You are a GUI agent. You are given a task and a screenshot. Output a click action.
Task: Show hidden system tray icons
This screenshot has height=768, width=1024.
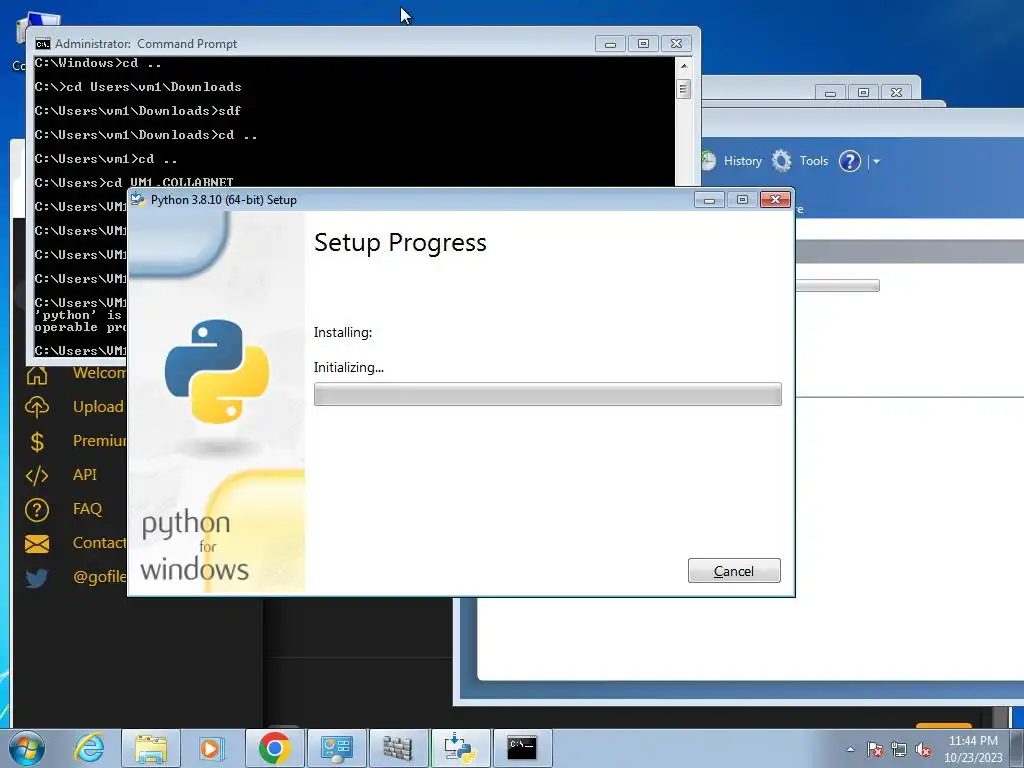(x=850, y=749)
